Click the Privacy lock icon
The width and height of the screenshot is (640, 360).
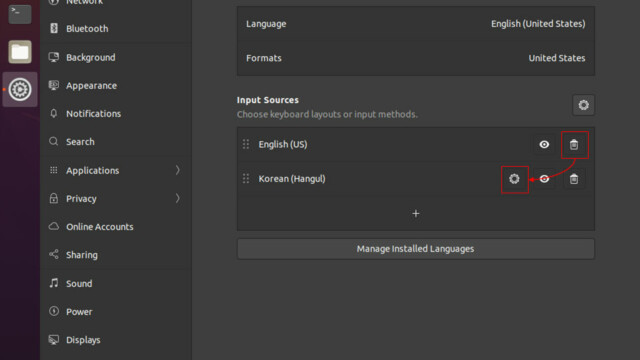click(x=53, y=198)
